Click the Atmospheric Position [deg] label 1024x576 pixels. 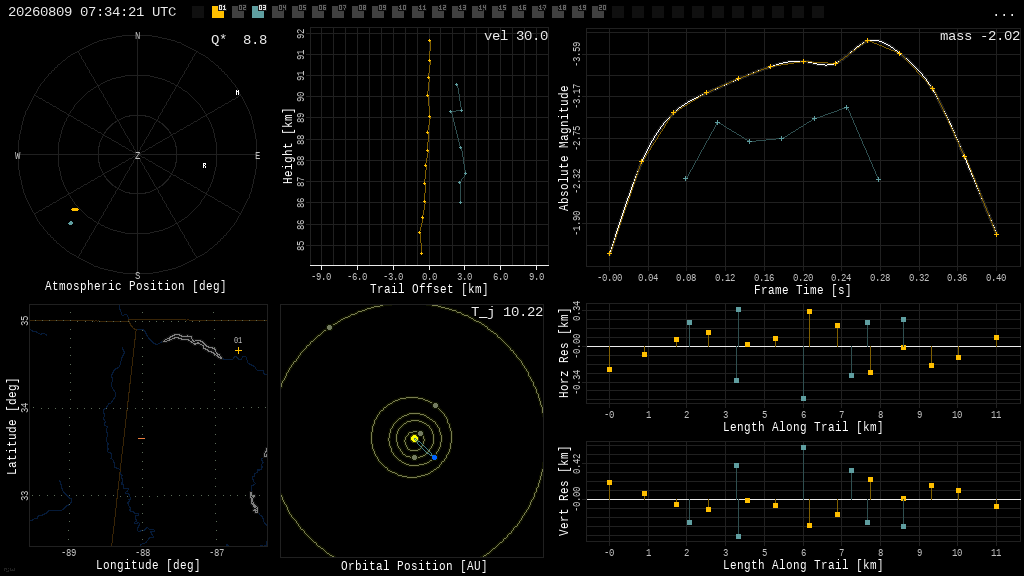click(135, 286)
